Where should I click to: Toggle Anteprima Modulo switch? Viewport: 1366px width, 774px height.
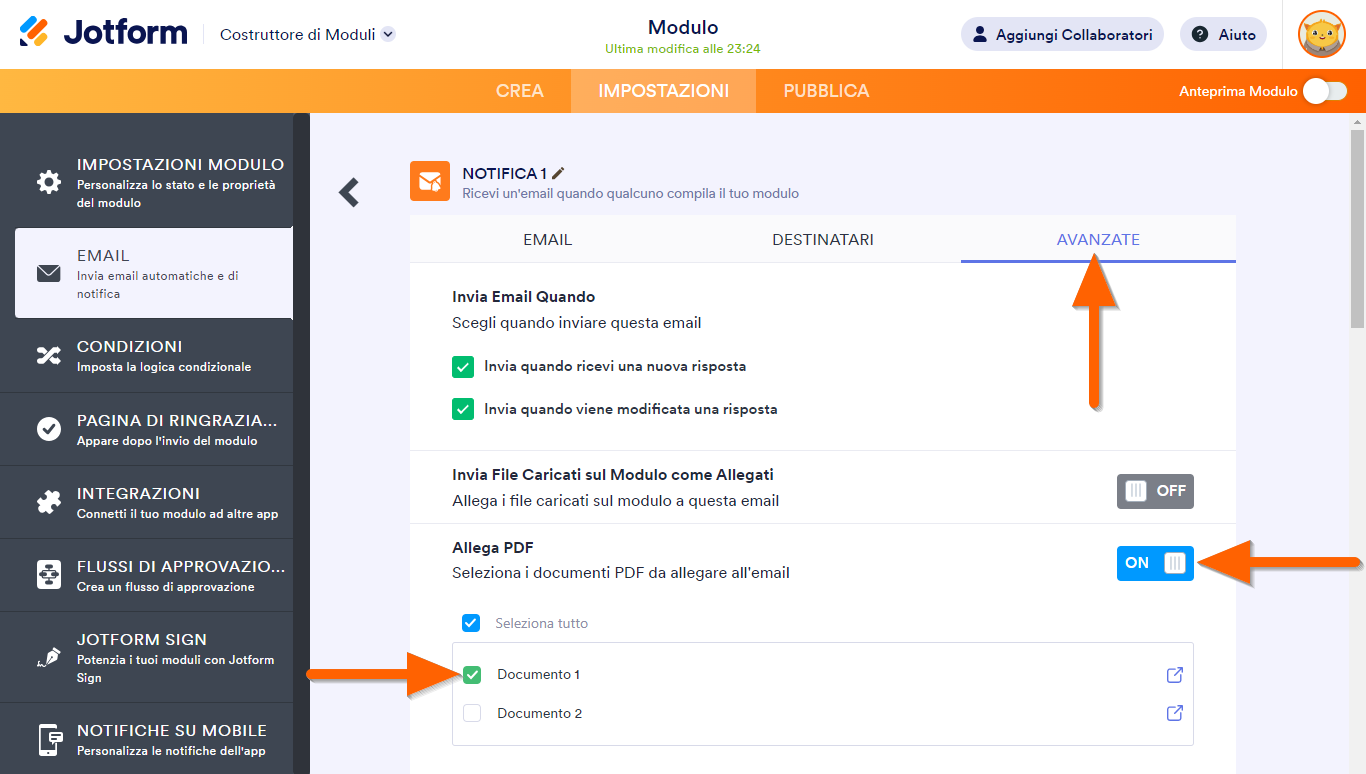pos(1324,91)
